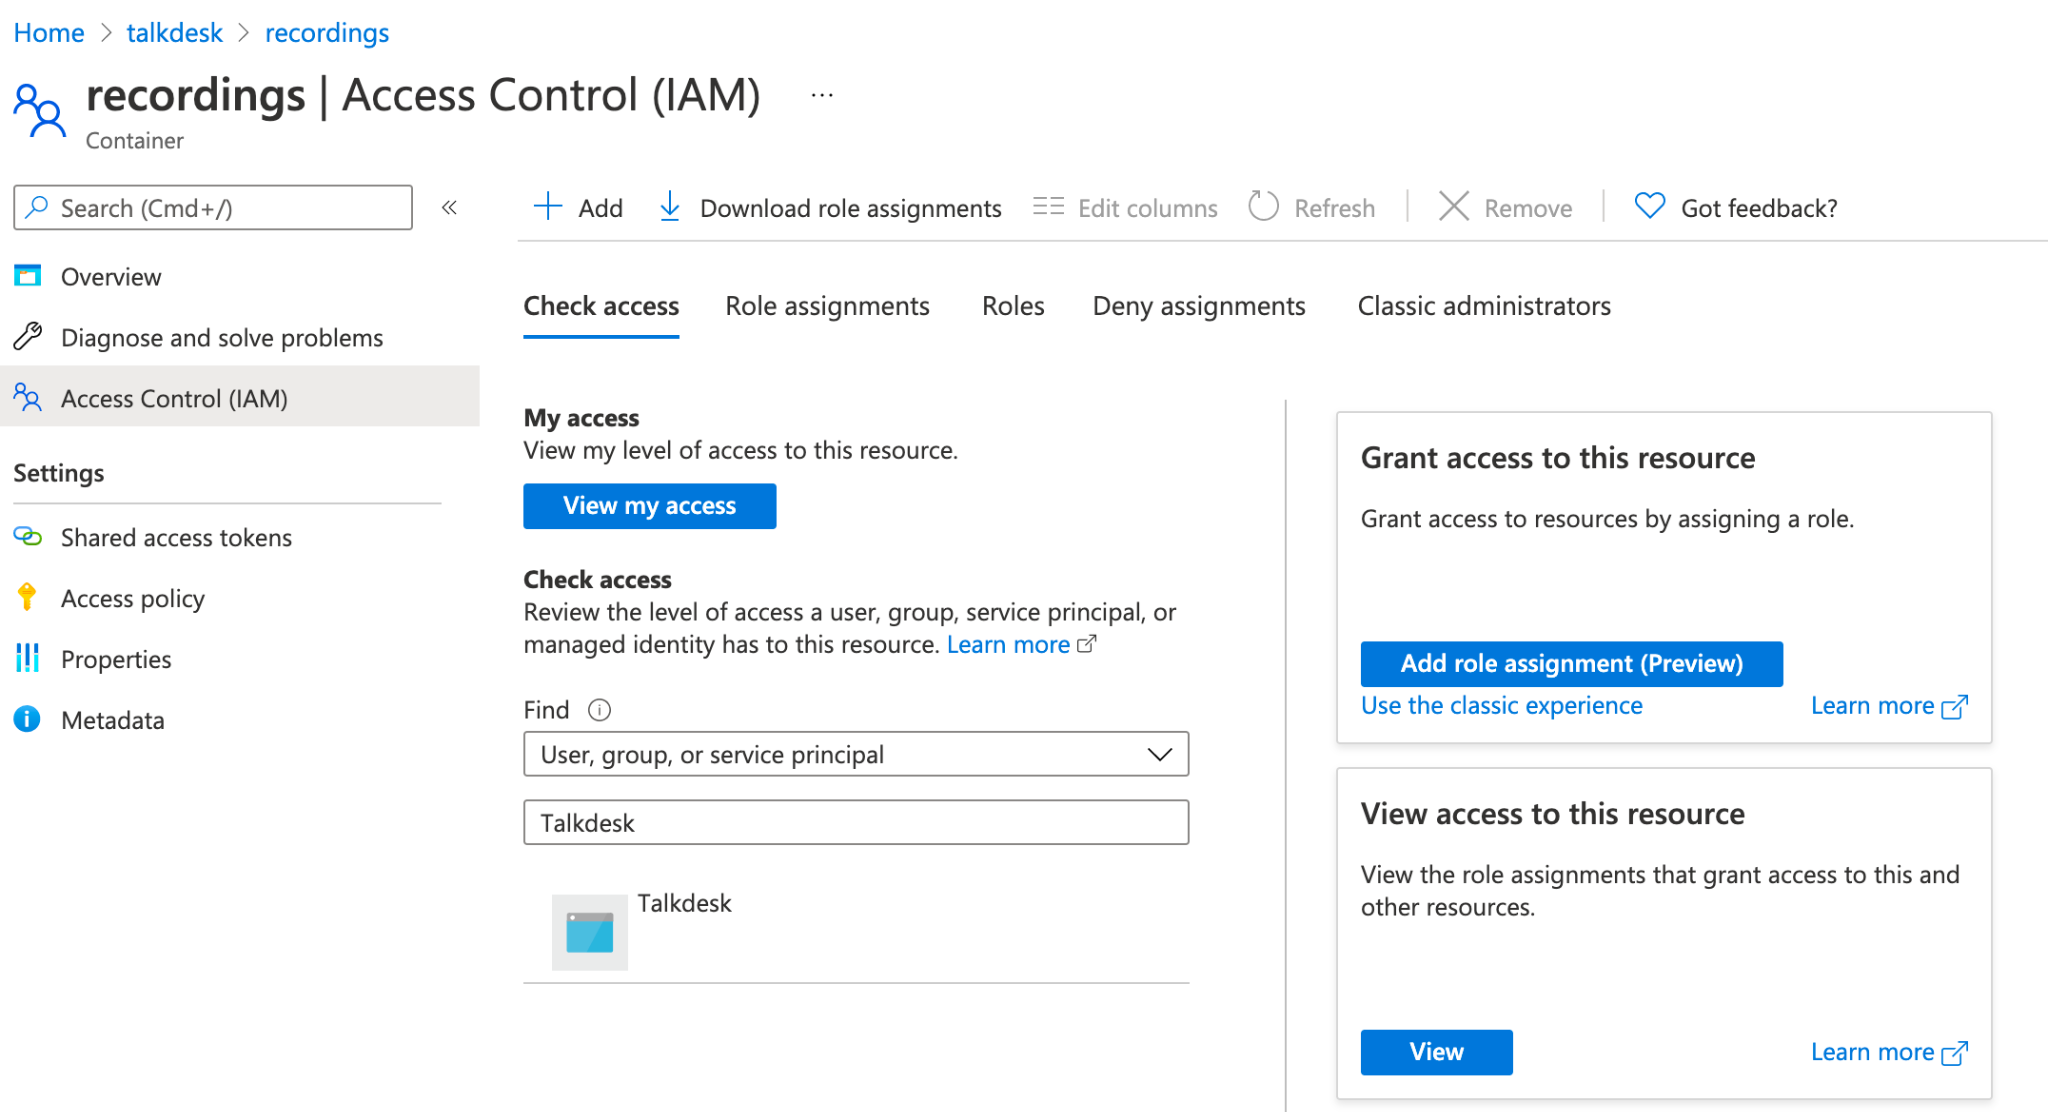Click the info icon next to Find

pos(599,710)
